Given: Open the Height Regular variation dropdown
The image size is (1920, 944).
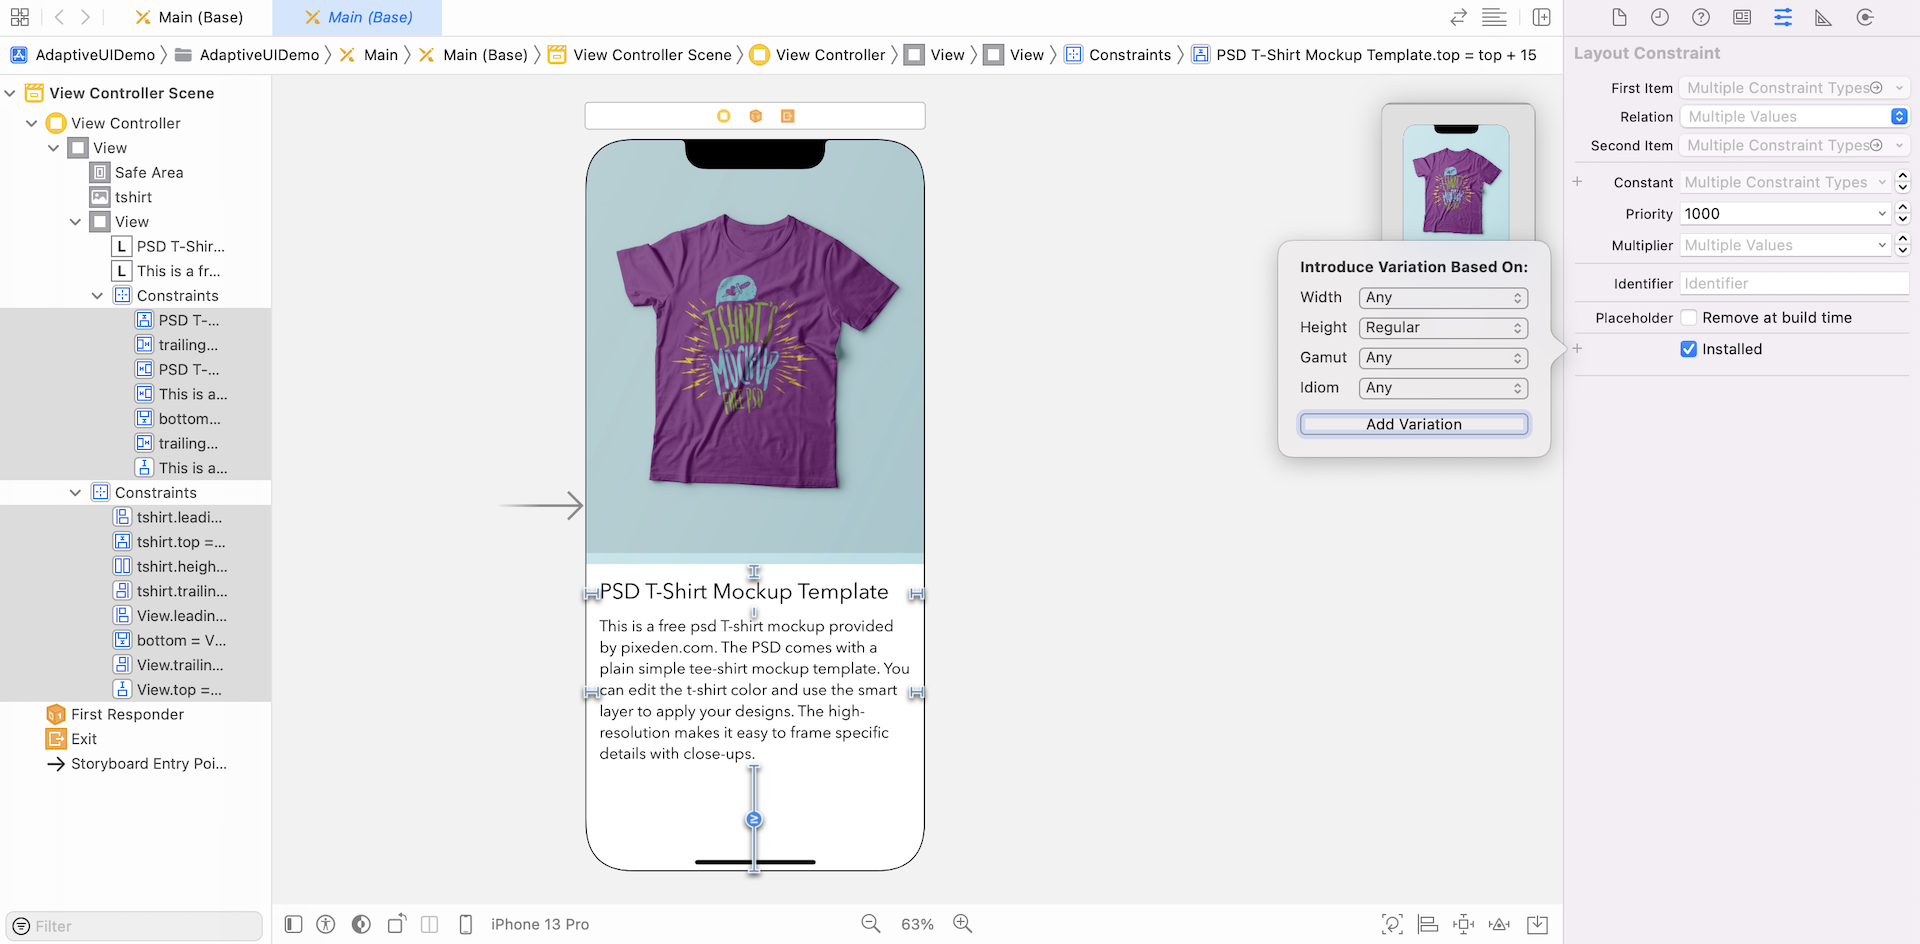Looking at the screenshot, I should pos(1442,328).
